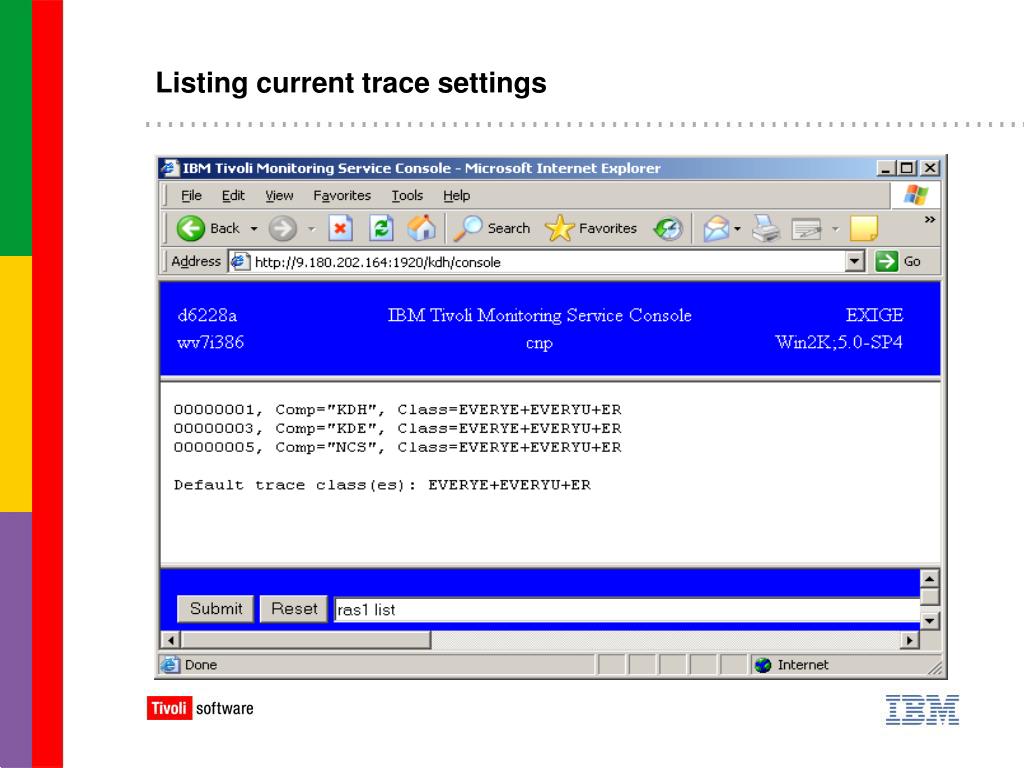Click the green Go arrow button
The width and height of the screenshot is (1024, 768).
[886, 261]
